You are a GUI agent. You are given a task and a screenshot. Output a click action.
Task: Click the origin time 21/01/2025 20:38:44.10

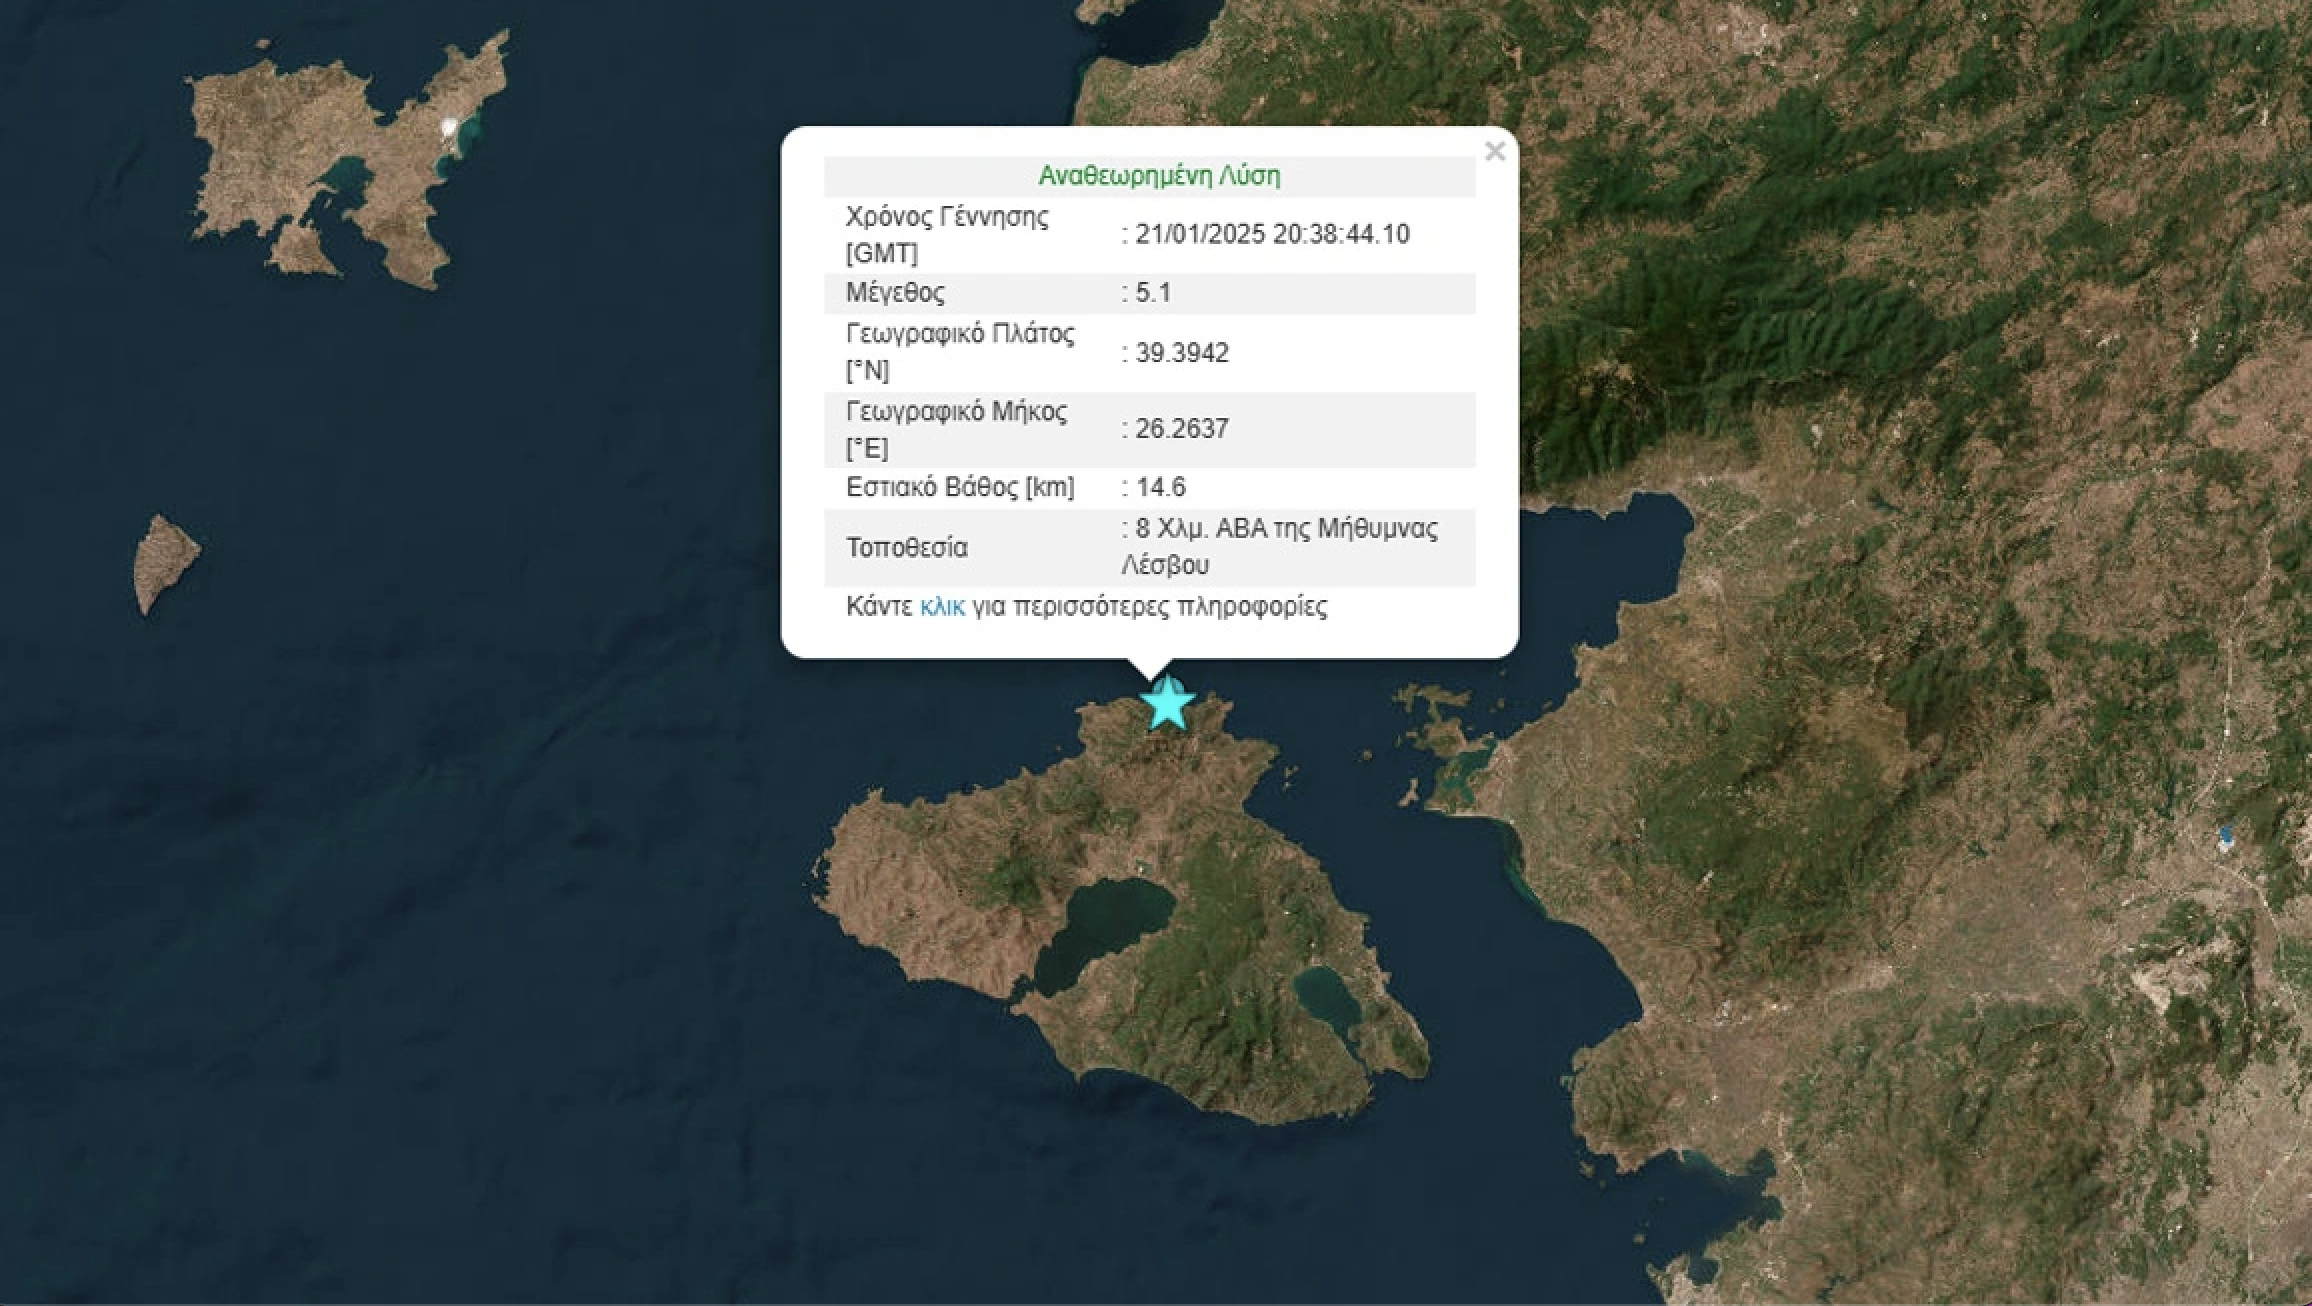coord(1272,234)
